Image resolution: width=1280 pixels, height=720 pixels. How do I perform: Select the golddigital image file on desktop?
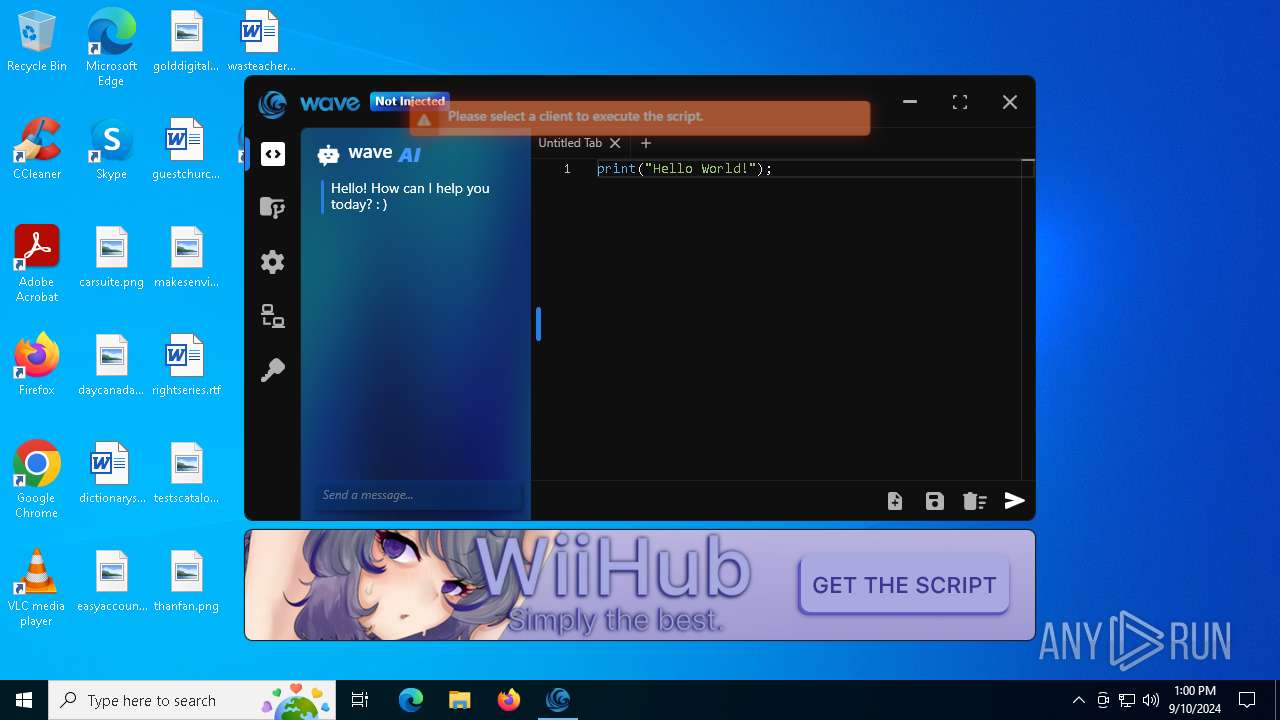(186, 42)
